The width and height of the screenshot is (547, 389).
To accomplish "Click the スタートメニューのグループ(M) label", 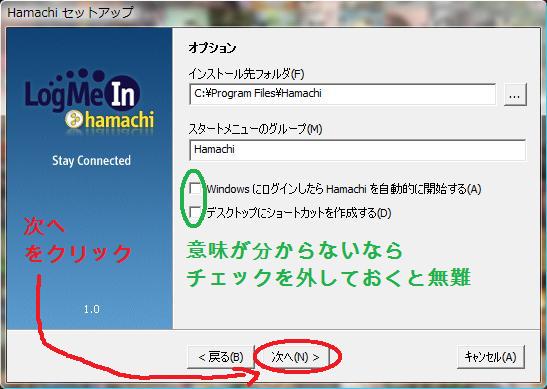I will pyautogui.click(x=255, y=129).
